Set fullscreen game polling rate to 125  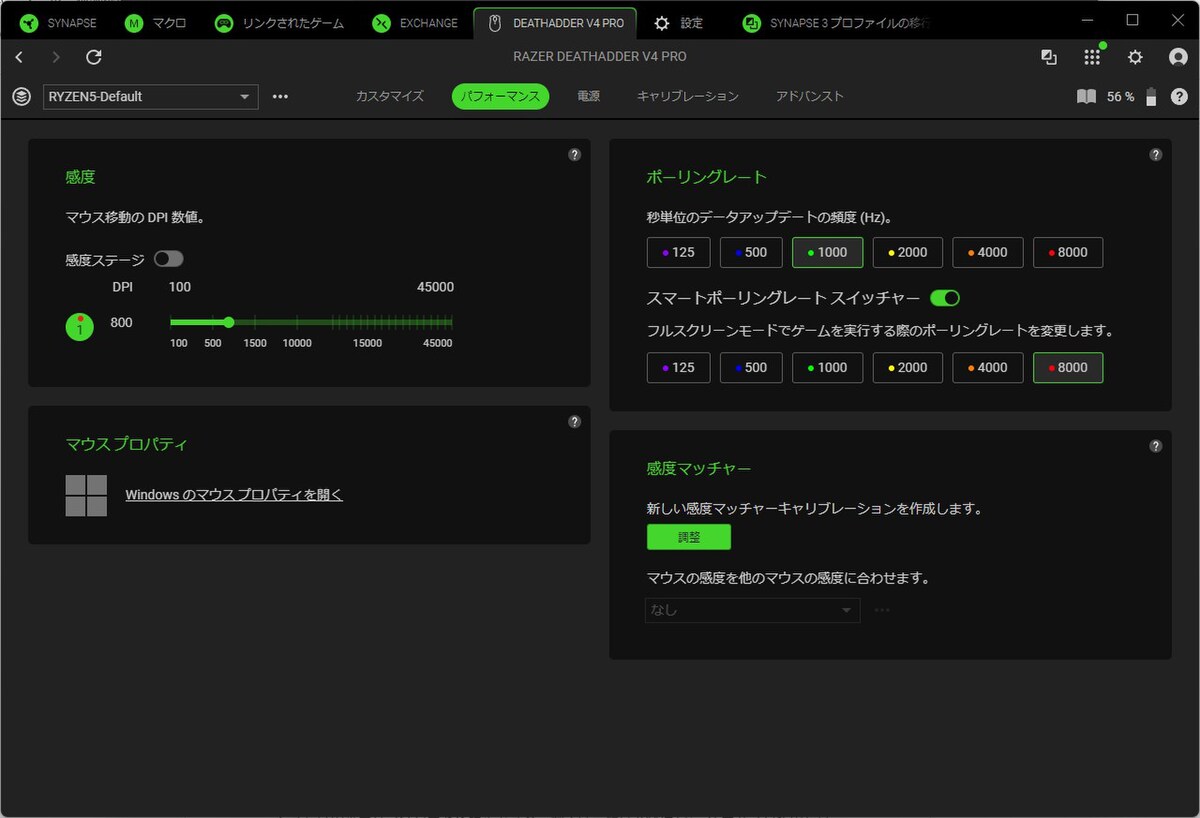[x=678, y=367]
